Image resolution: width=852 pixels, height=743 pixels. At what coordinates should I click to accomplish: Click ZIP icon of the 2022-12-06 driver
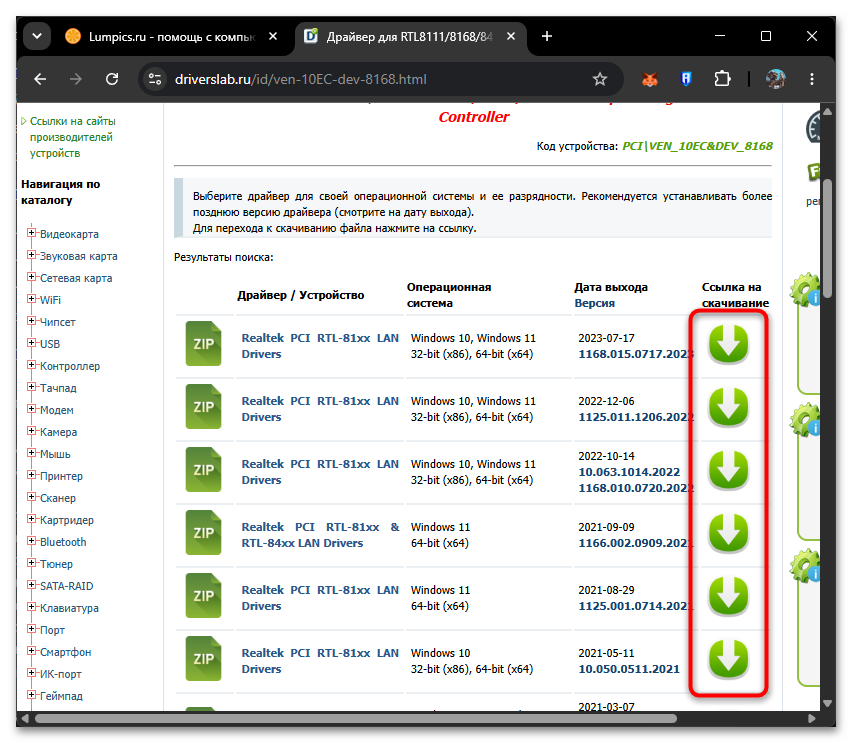(x=203, y=407)
